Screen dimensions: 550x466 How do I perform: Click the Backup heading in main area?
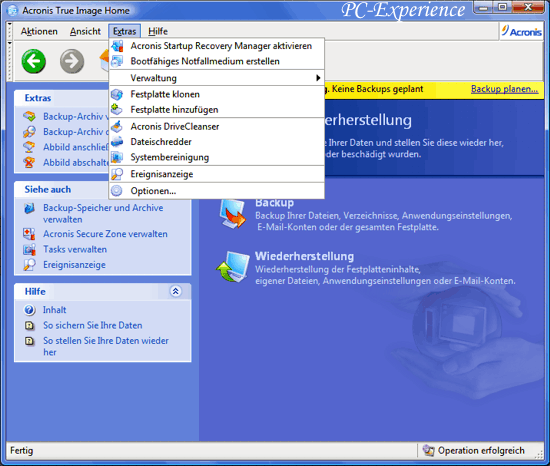(274, 203)
